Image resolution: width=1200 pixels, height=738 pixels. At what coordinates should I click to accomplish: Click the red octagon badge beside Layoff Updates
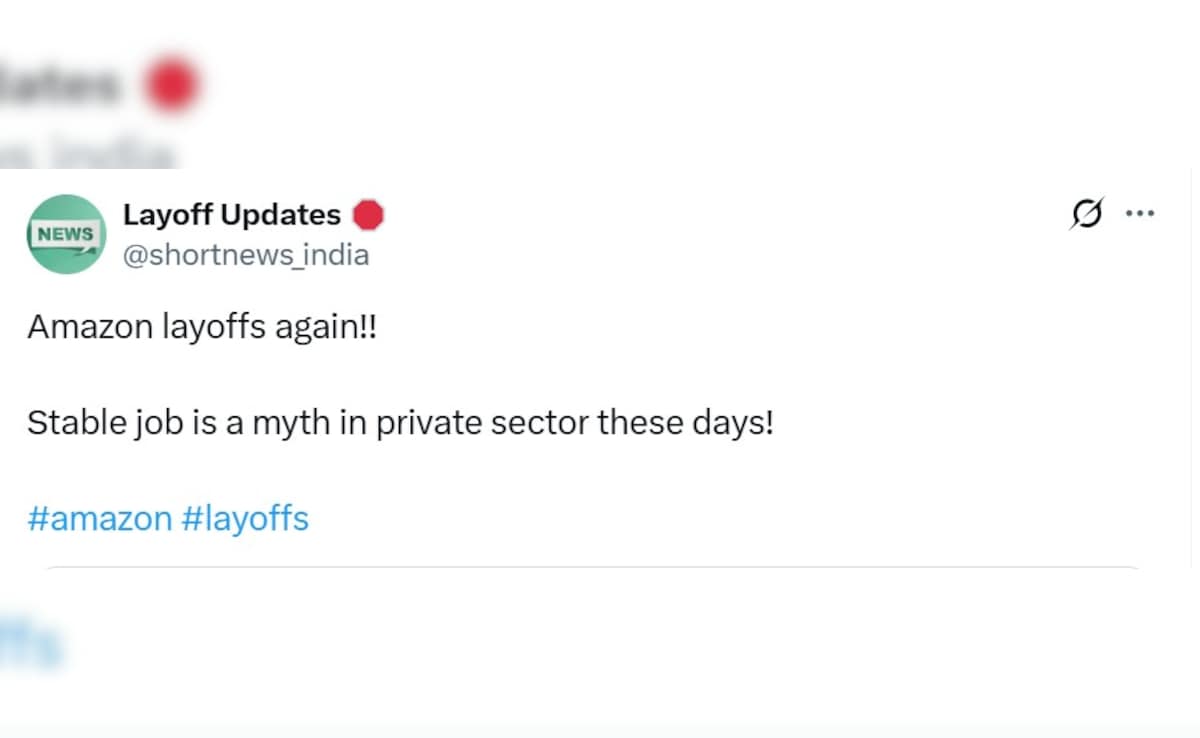pyautogui.click(x=369, y=215)
